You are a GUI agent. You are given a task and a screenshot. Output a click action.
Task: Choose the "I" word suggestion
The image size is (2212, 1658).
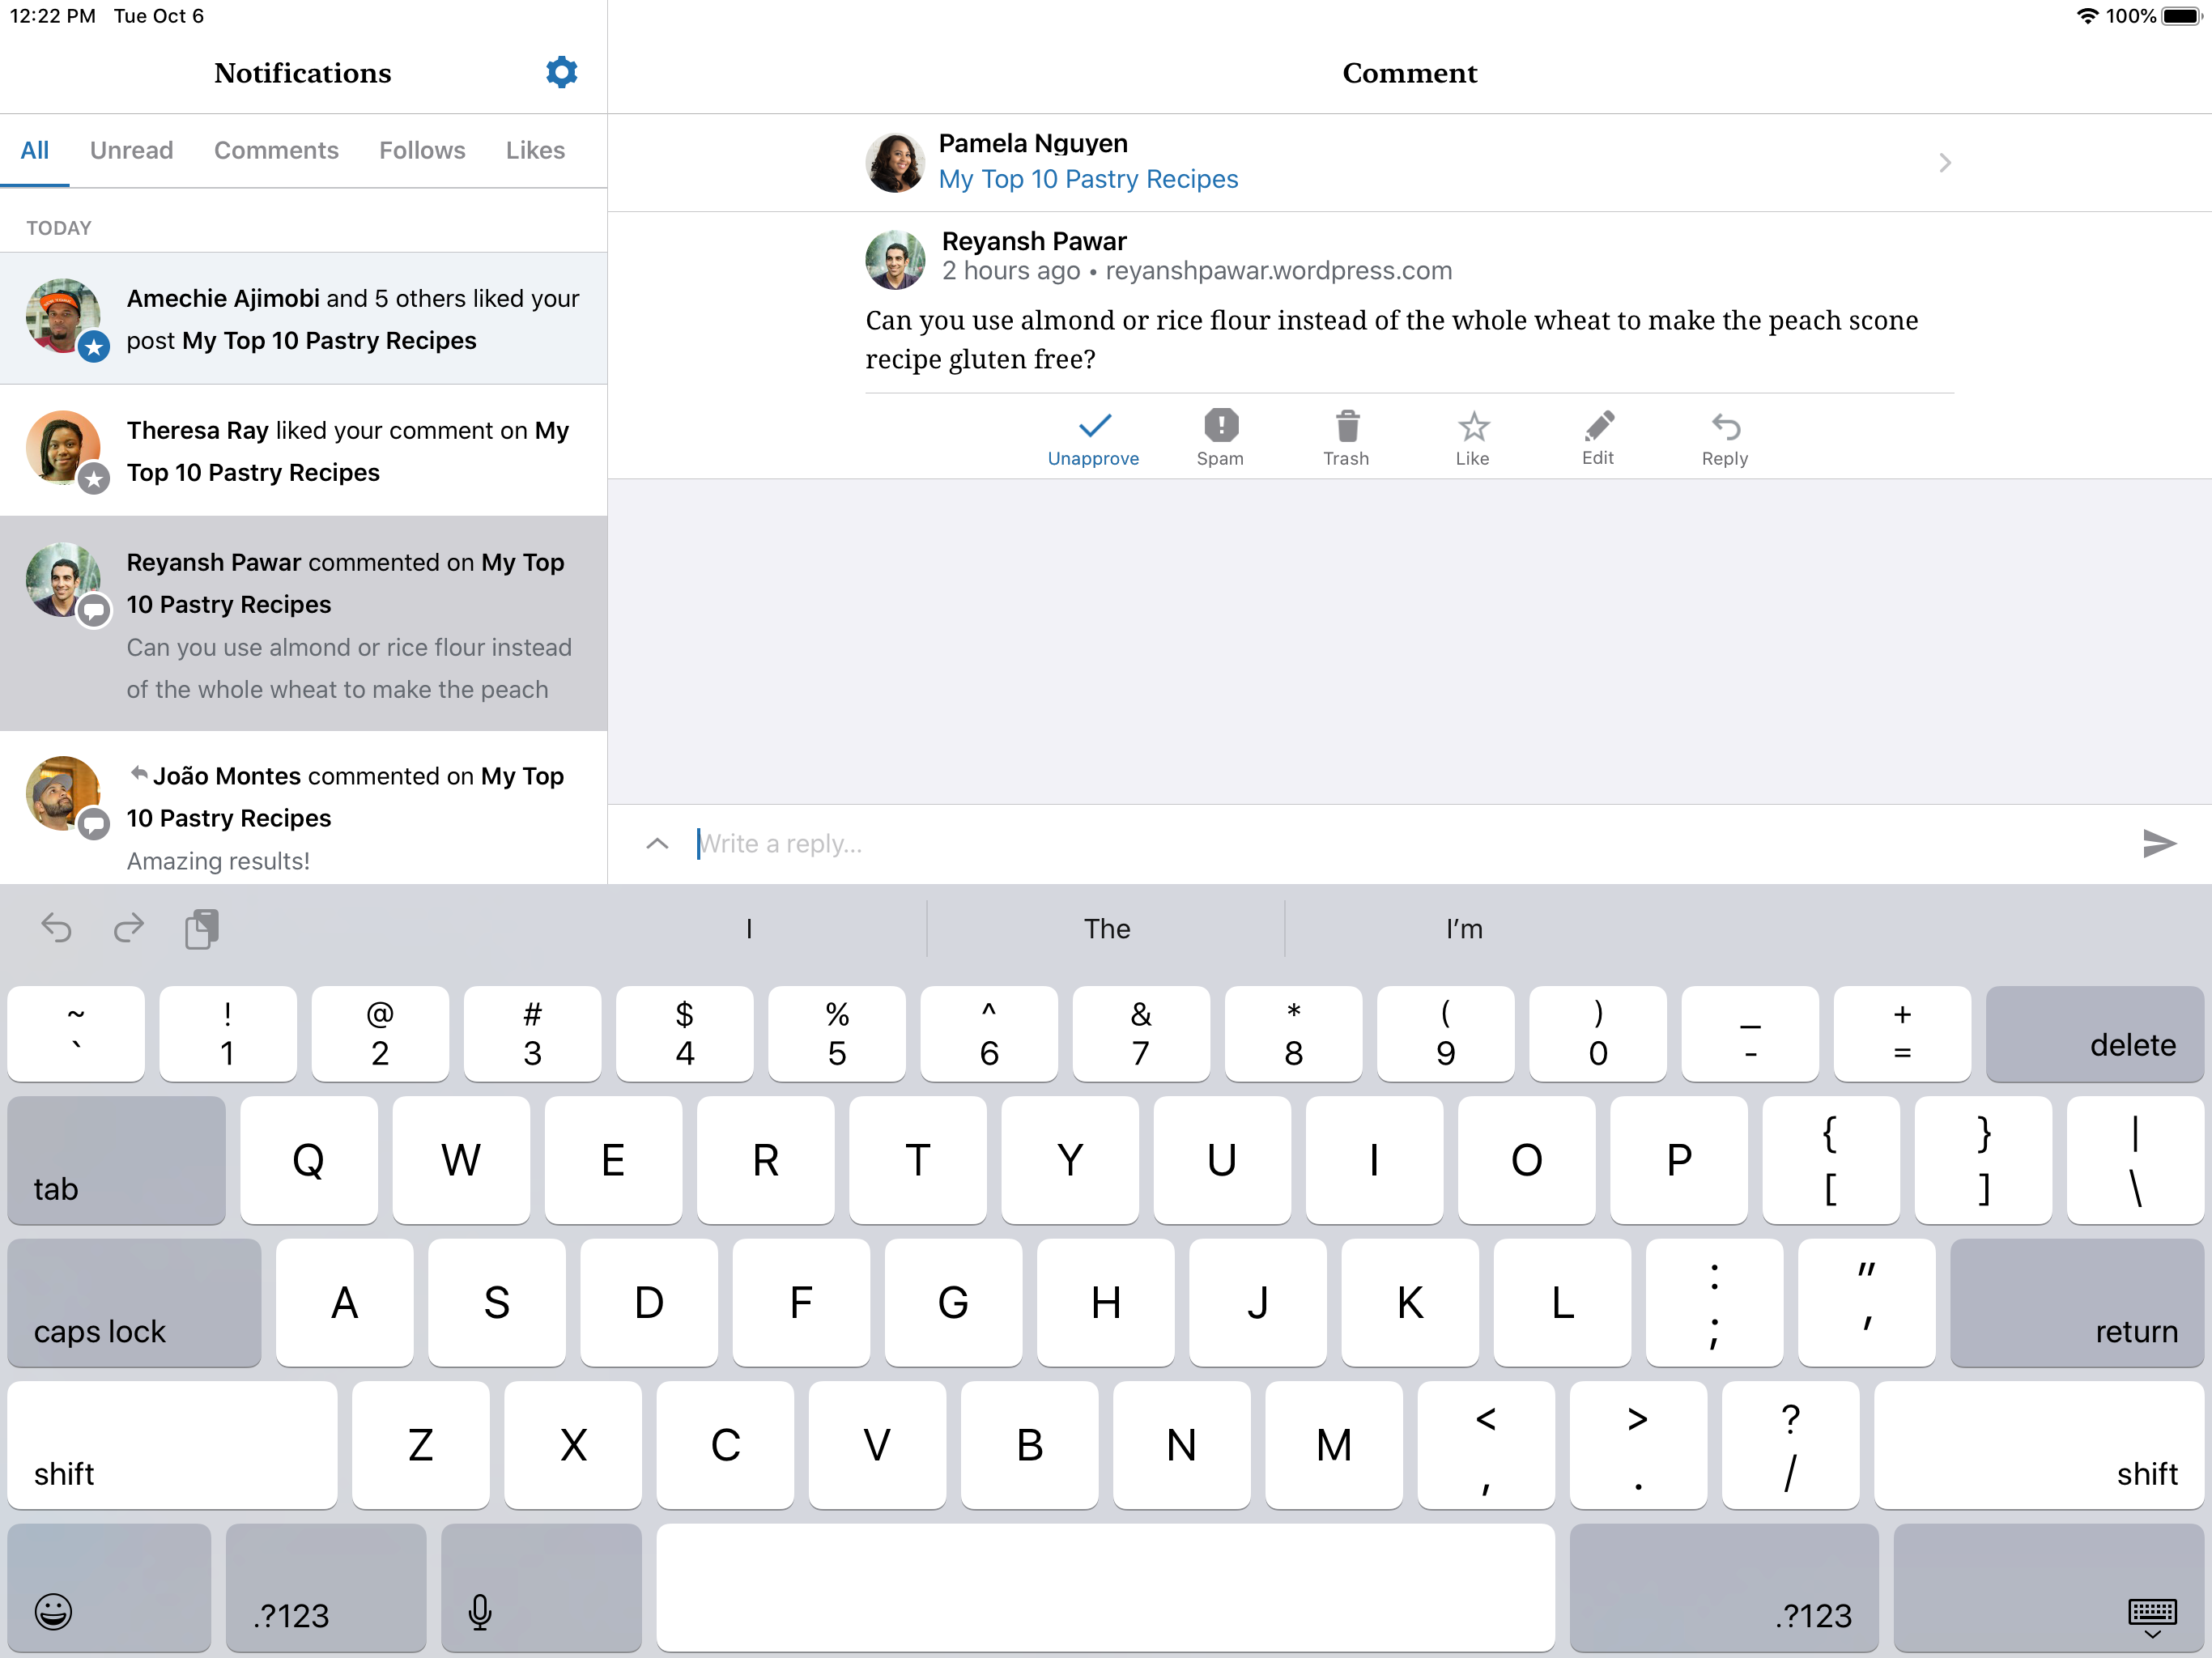point(749,928)
